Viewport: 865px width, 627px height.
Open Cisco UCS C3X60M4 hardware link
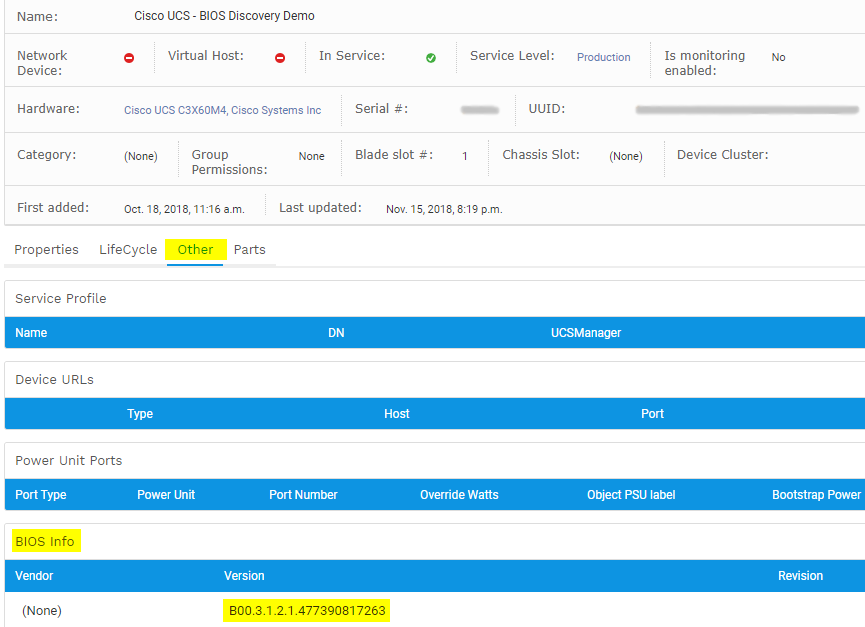tap(222, 110)
